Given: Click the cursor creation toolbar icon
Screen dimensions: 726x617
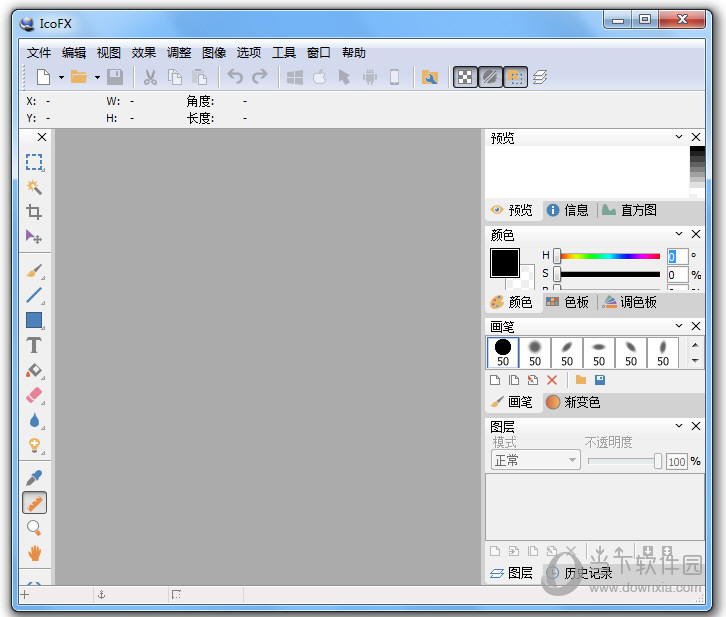Looking at the screenshot, I should pos(344,77).
